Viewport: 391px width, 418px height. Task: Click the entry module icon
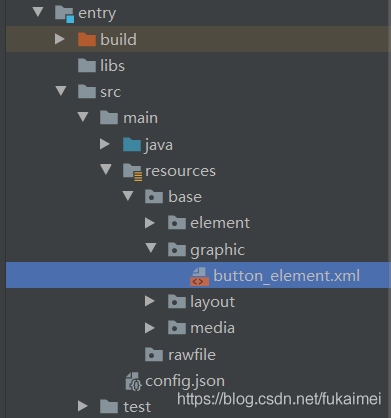[x=64, y=14]
